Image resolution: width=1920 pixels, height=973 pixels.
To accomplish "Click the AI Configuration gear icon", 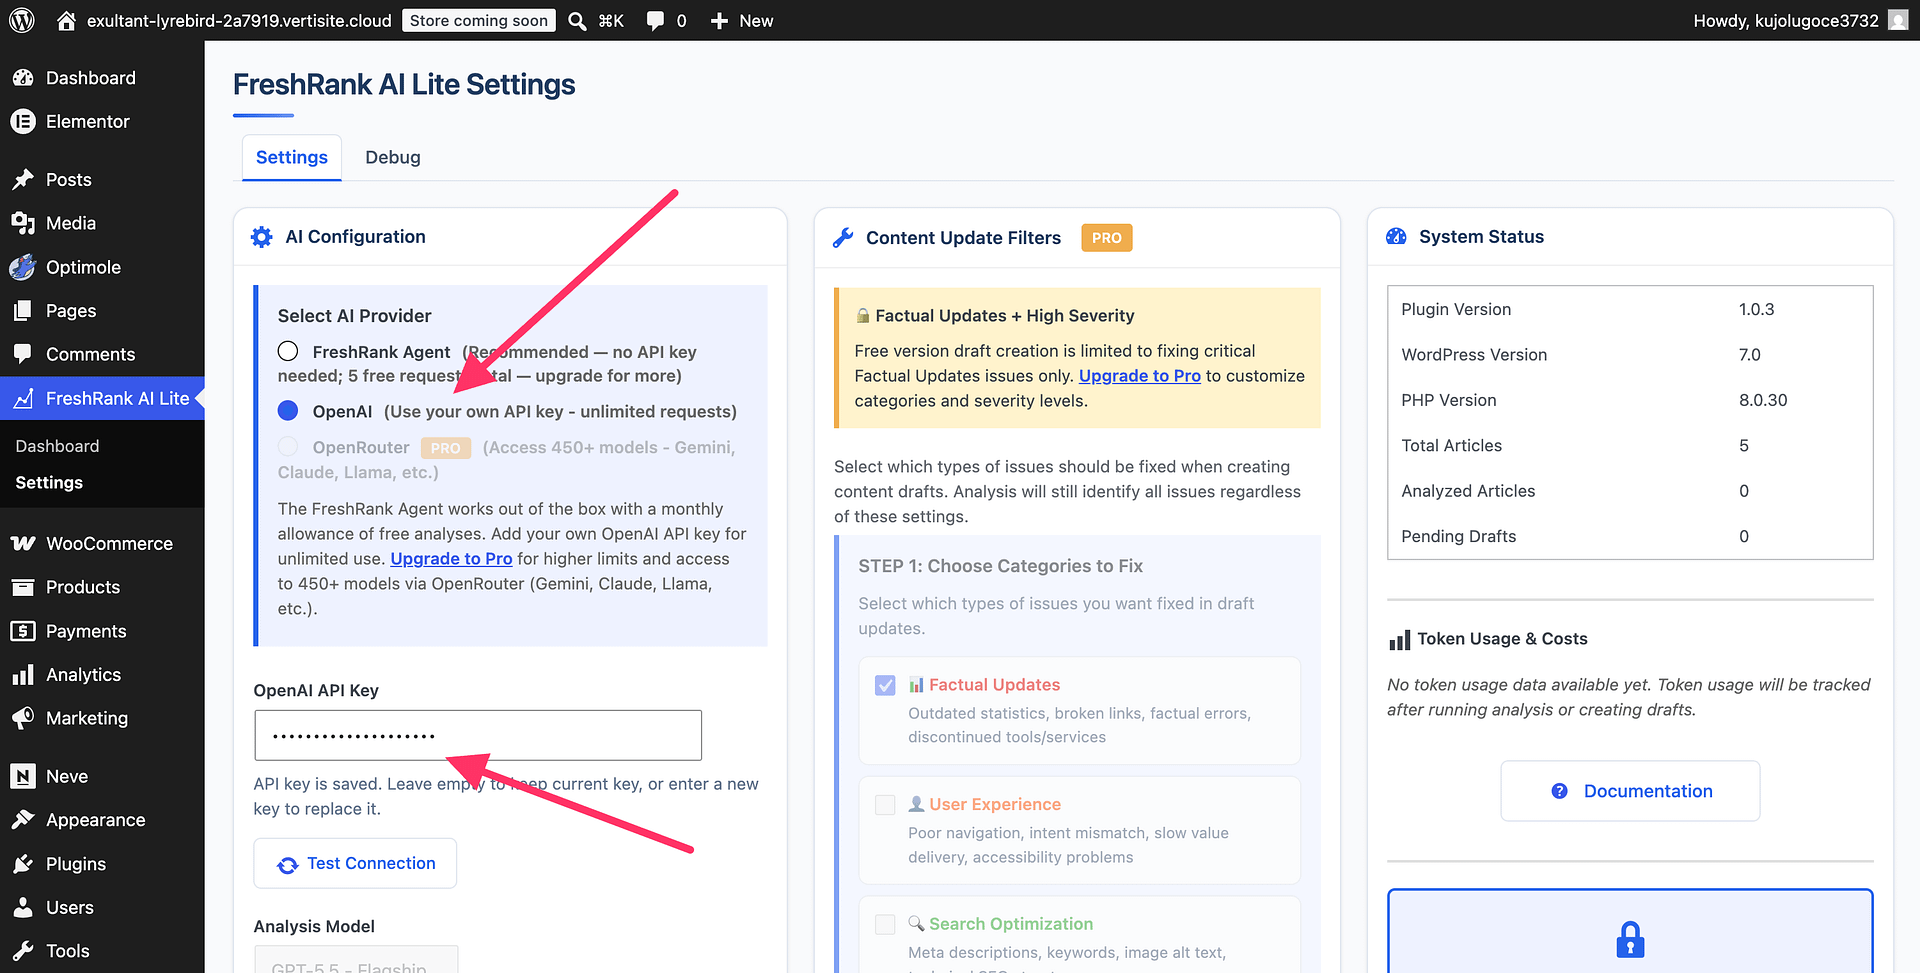I will [262, 237].
